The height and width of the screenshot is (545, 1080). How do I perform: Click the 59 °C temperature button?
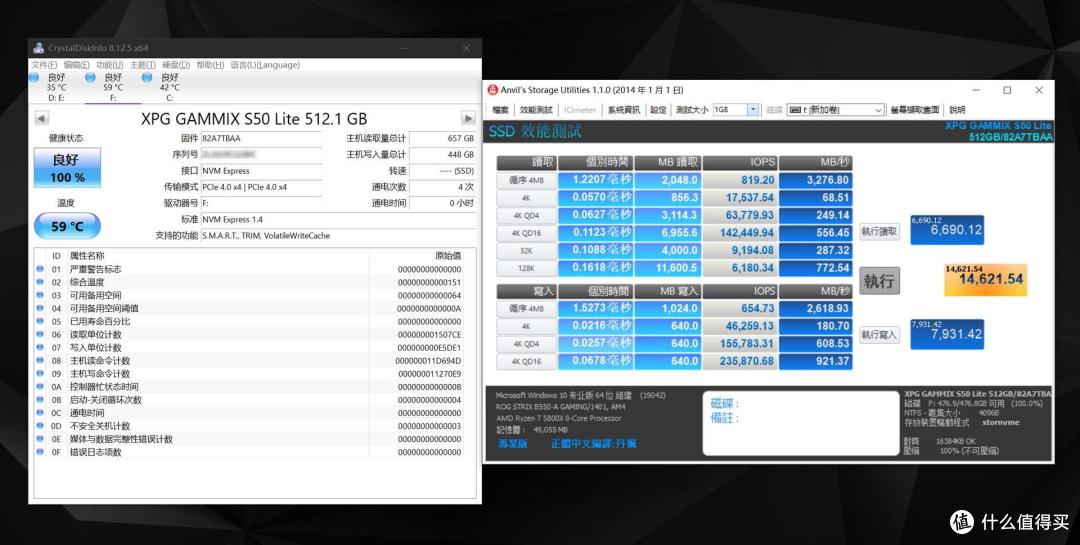click(68, 226)
